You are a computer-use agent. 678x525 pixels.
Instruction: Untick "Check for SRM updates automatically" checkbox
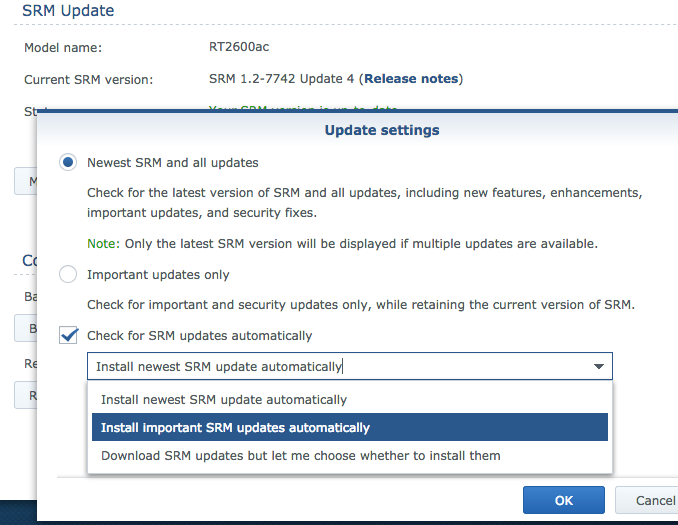pos(68,335)
